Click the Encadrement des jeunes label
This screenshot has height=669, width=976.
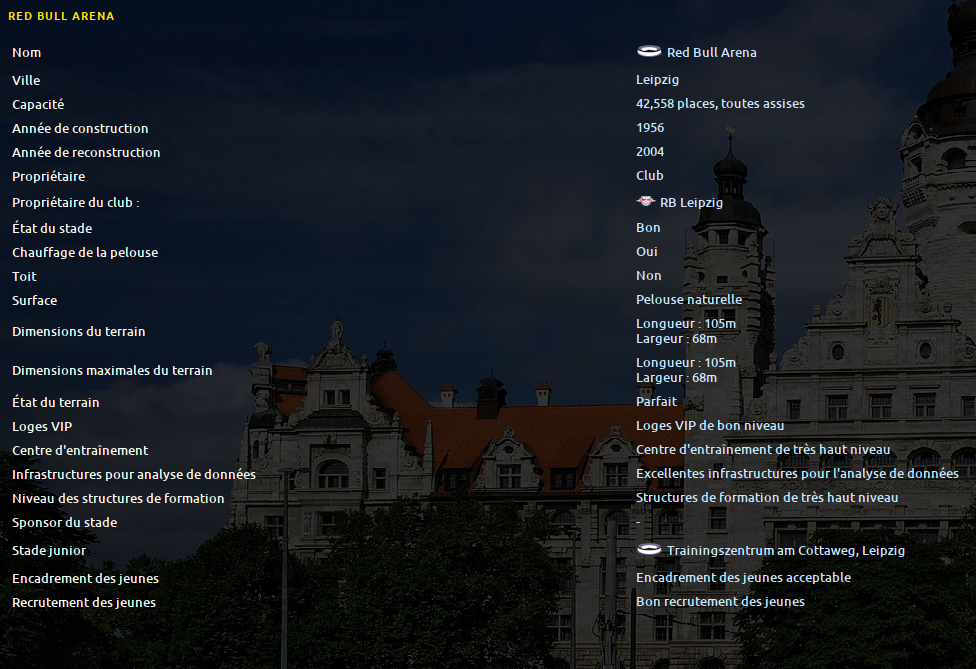[85, 579]
